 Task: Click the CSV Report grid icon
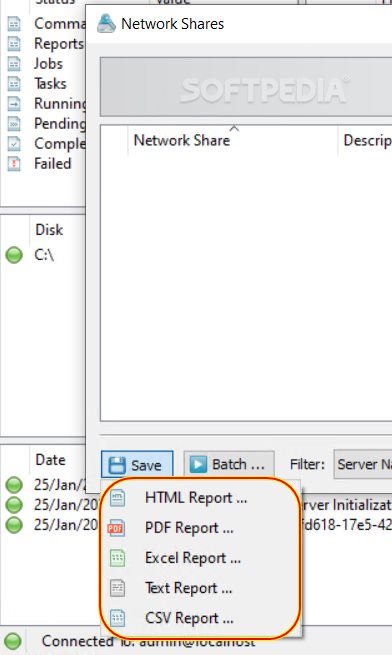[x=117, y=618]
